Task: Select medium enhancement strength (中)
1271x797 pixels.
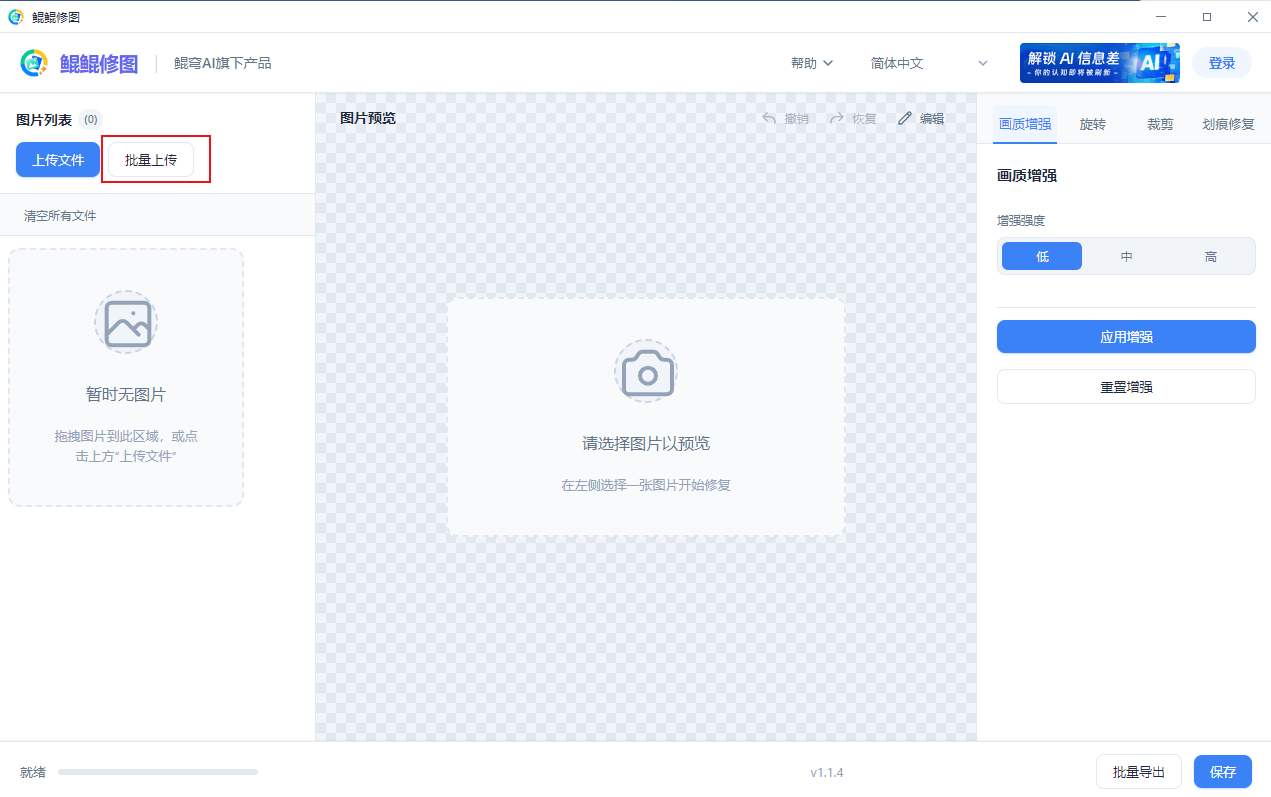Action: click(1126, 256)
